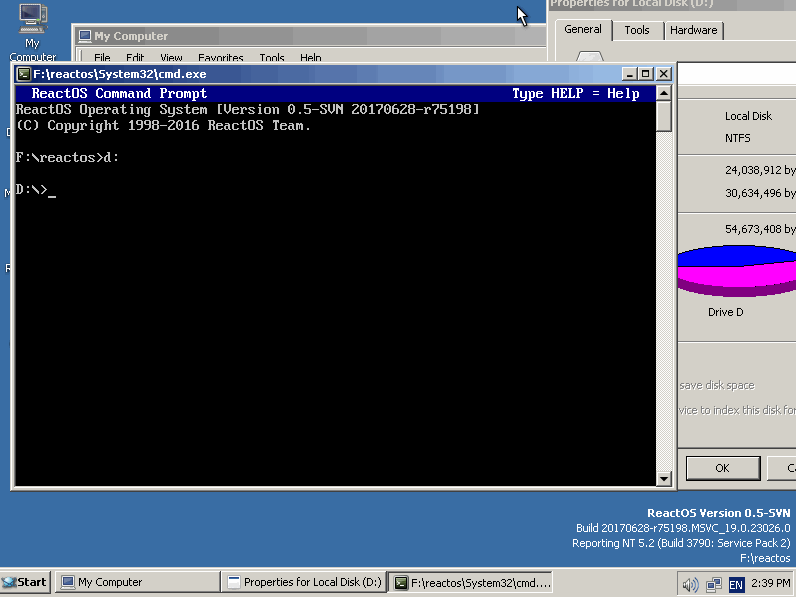Click the cmd.exe title bar icon

(x=23, y=74)
